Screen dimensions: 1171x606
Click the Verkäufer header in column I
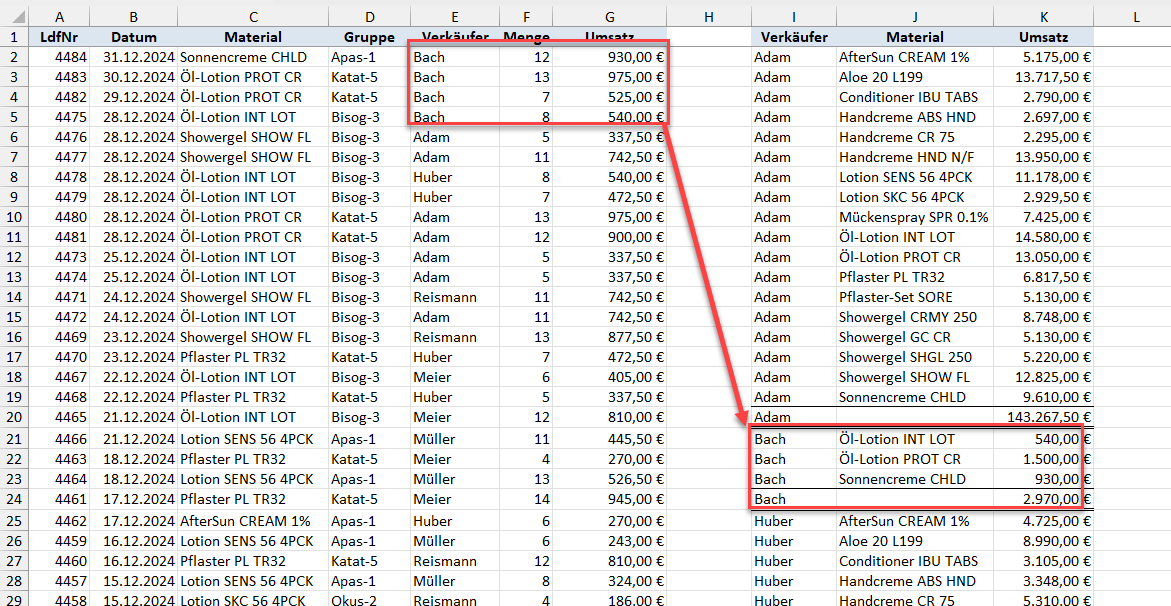point(793,37)
